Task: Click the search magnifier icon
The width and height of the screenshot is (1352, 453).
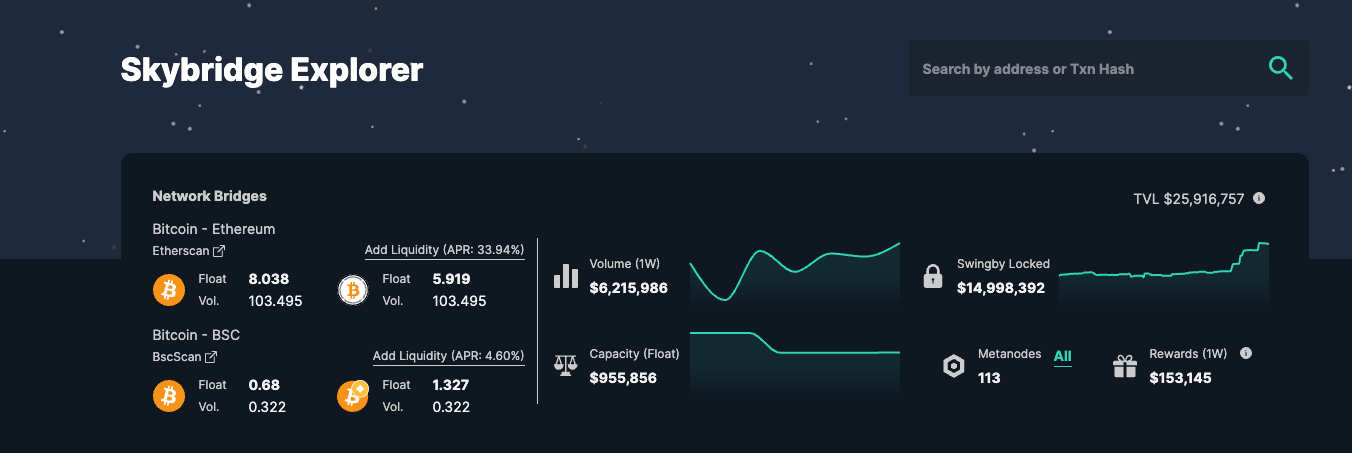Action: coord(1280,68)
